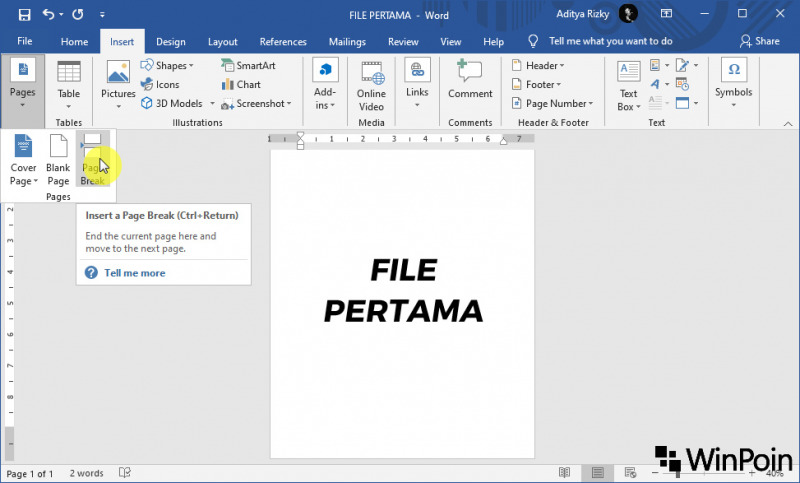Insert a Blank Page

coord(58,160)
